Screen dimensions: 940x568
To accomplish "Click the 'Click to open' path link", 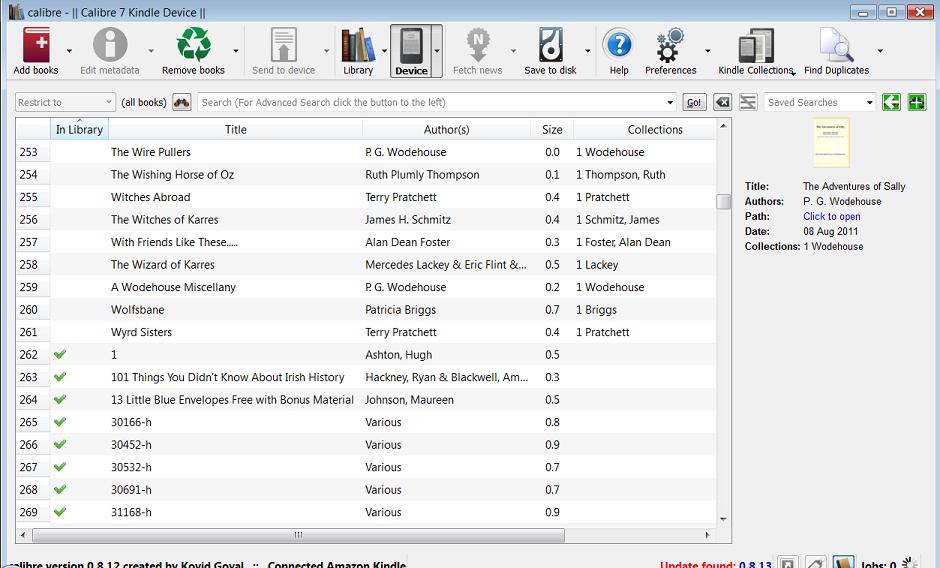I will [x=831, y=217].
